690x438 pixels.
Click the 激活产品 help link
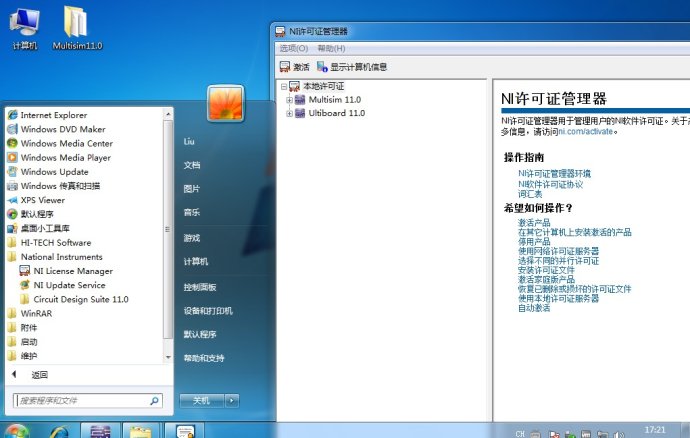click(534, 223)
